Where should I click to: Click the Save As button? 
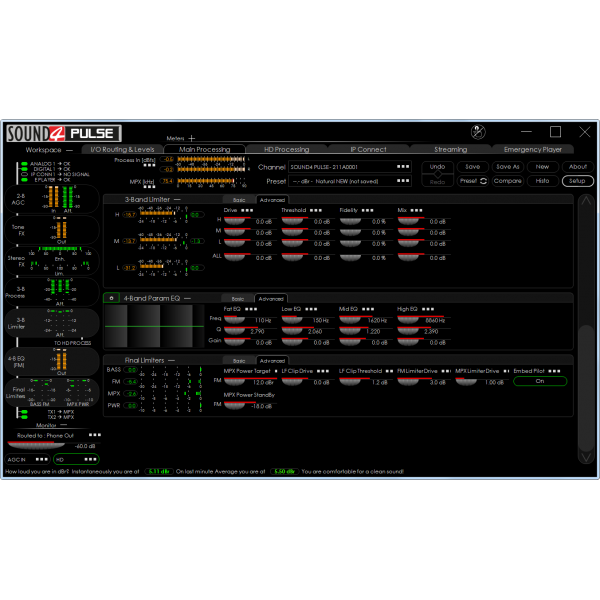508,167
